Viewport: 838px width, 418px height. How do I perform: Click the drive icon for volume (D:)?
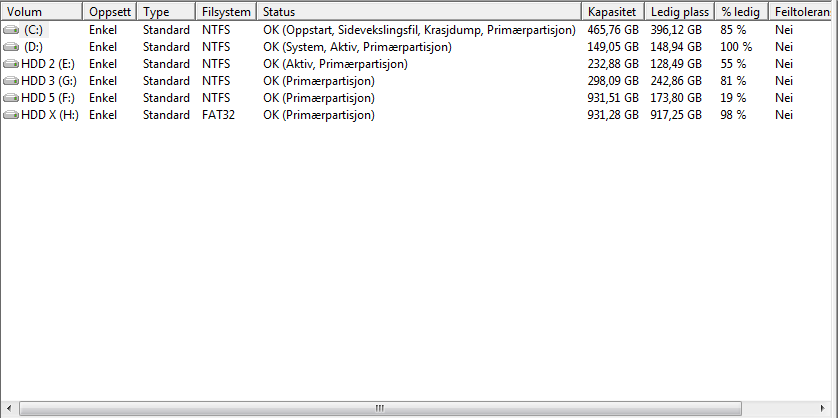tap(11, 47)
